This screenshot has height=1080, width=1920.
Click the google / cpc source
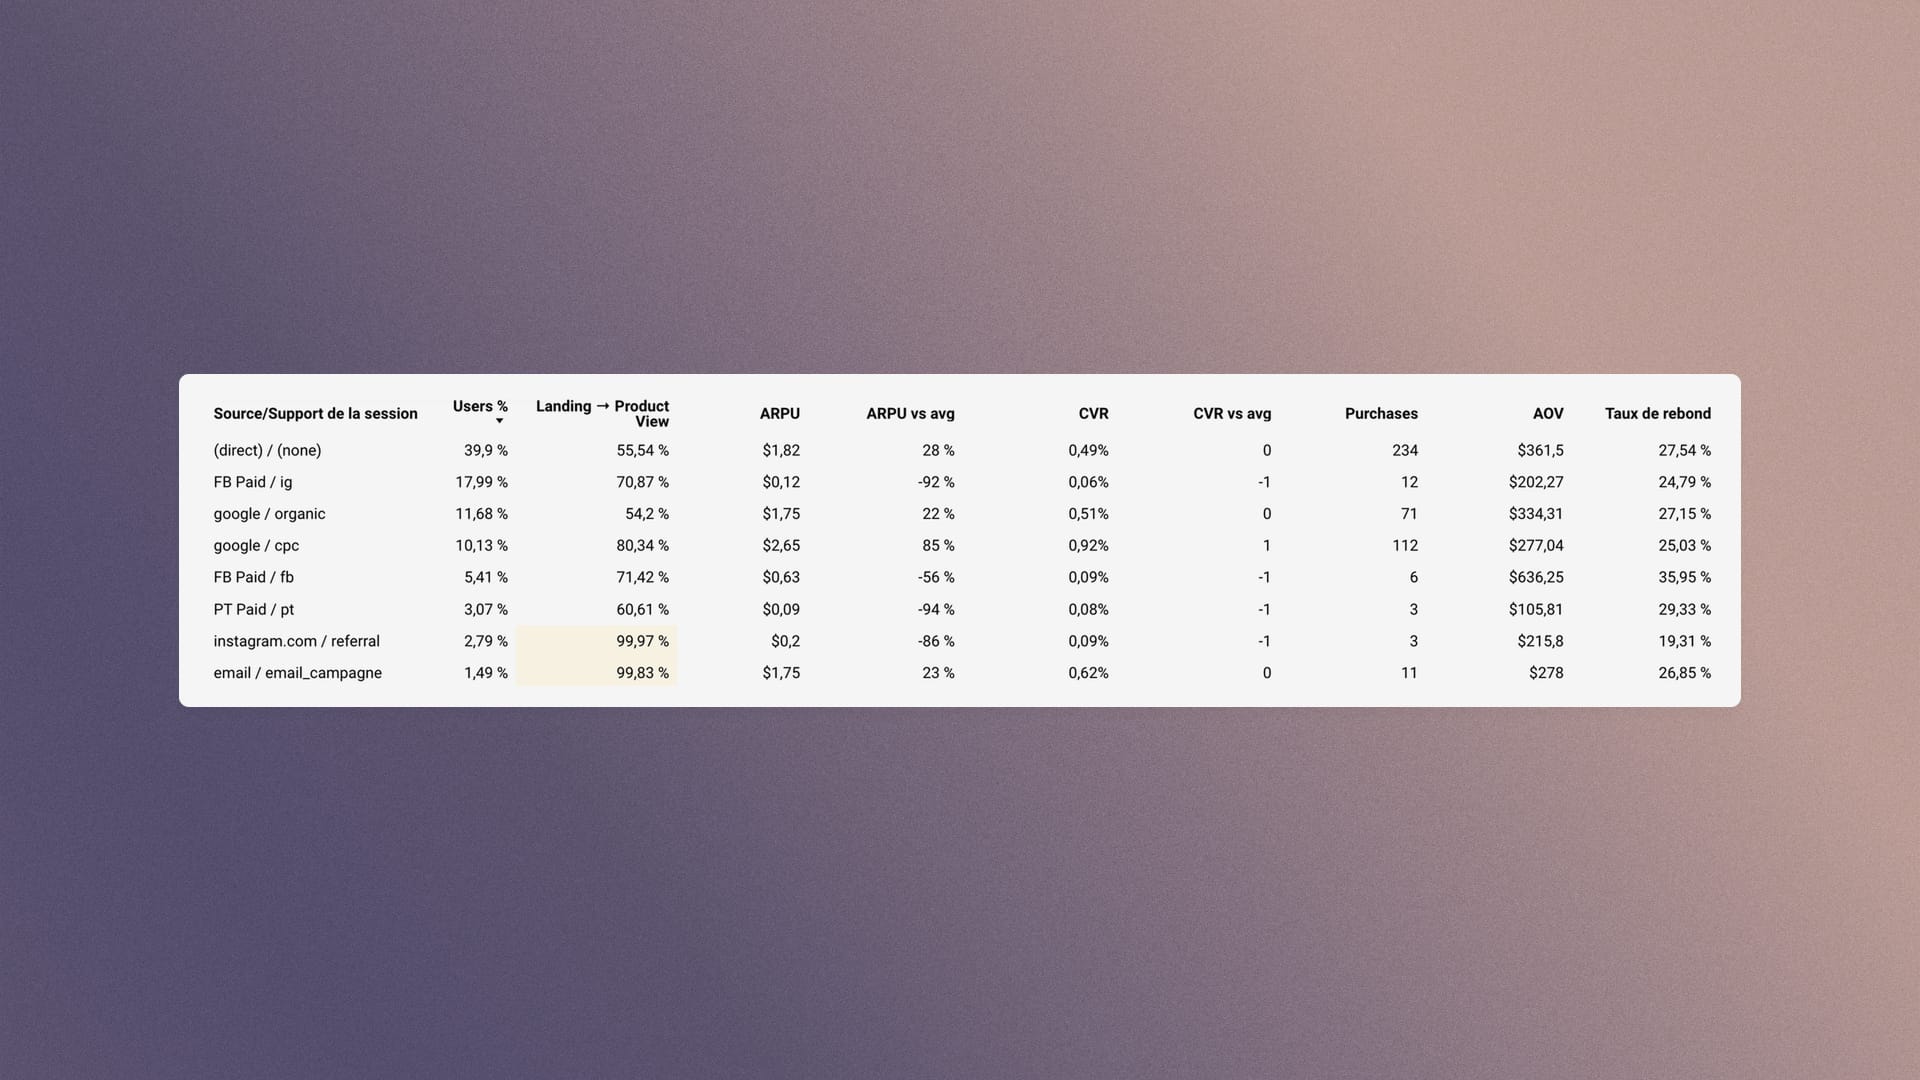256,546
